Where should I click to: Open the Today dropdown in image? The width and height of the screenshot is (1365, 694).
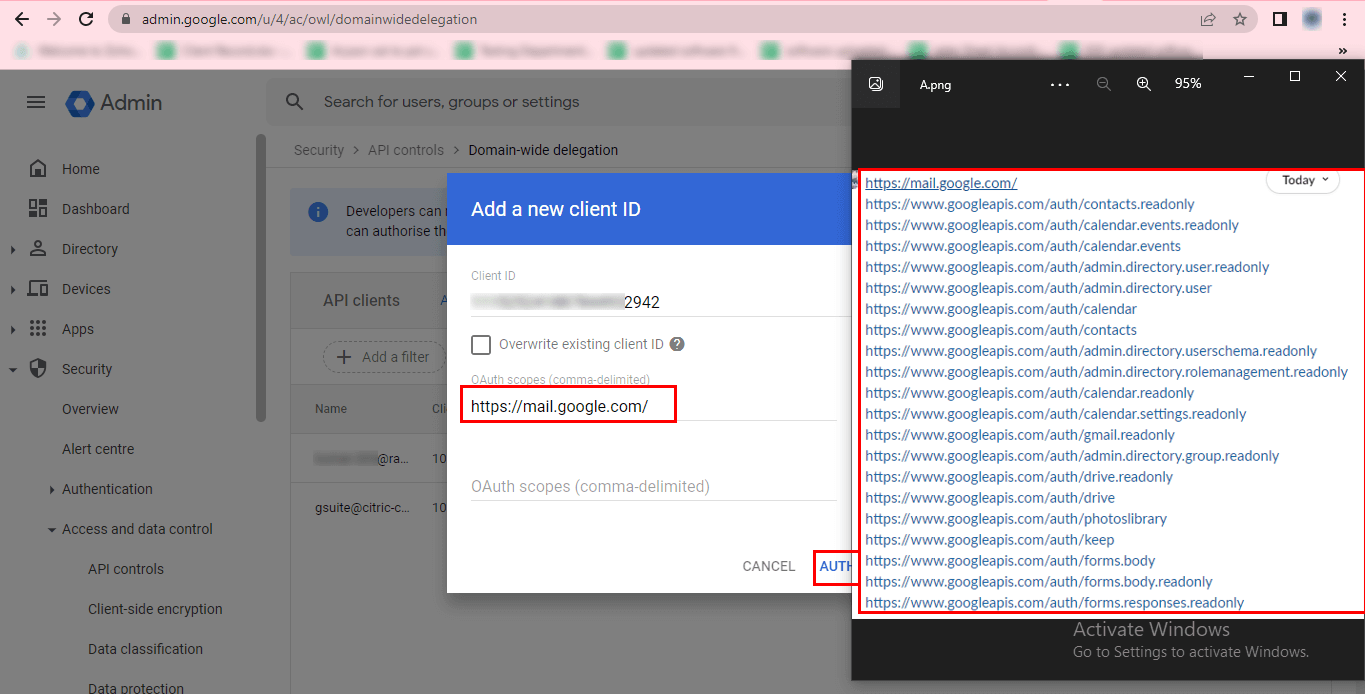1302,180
